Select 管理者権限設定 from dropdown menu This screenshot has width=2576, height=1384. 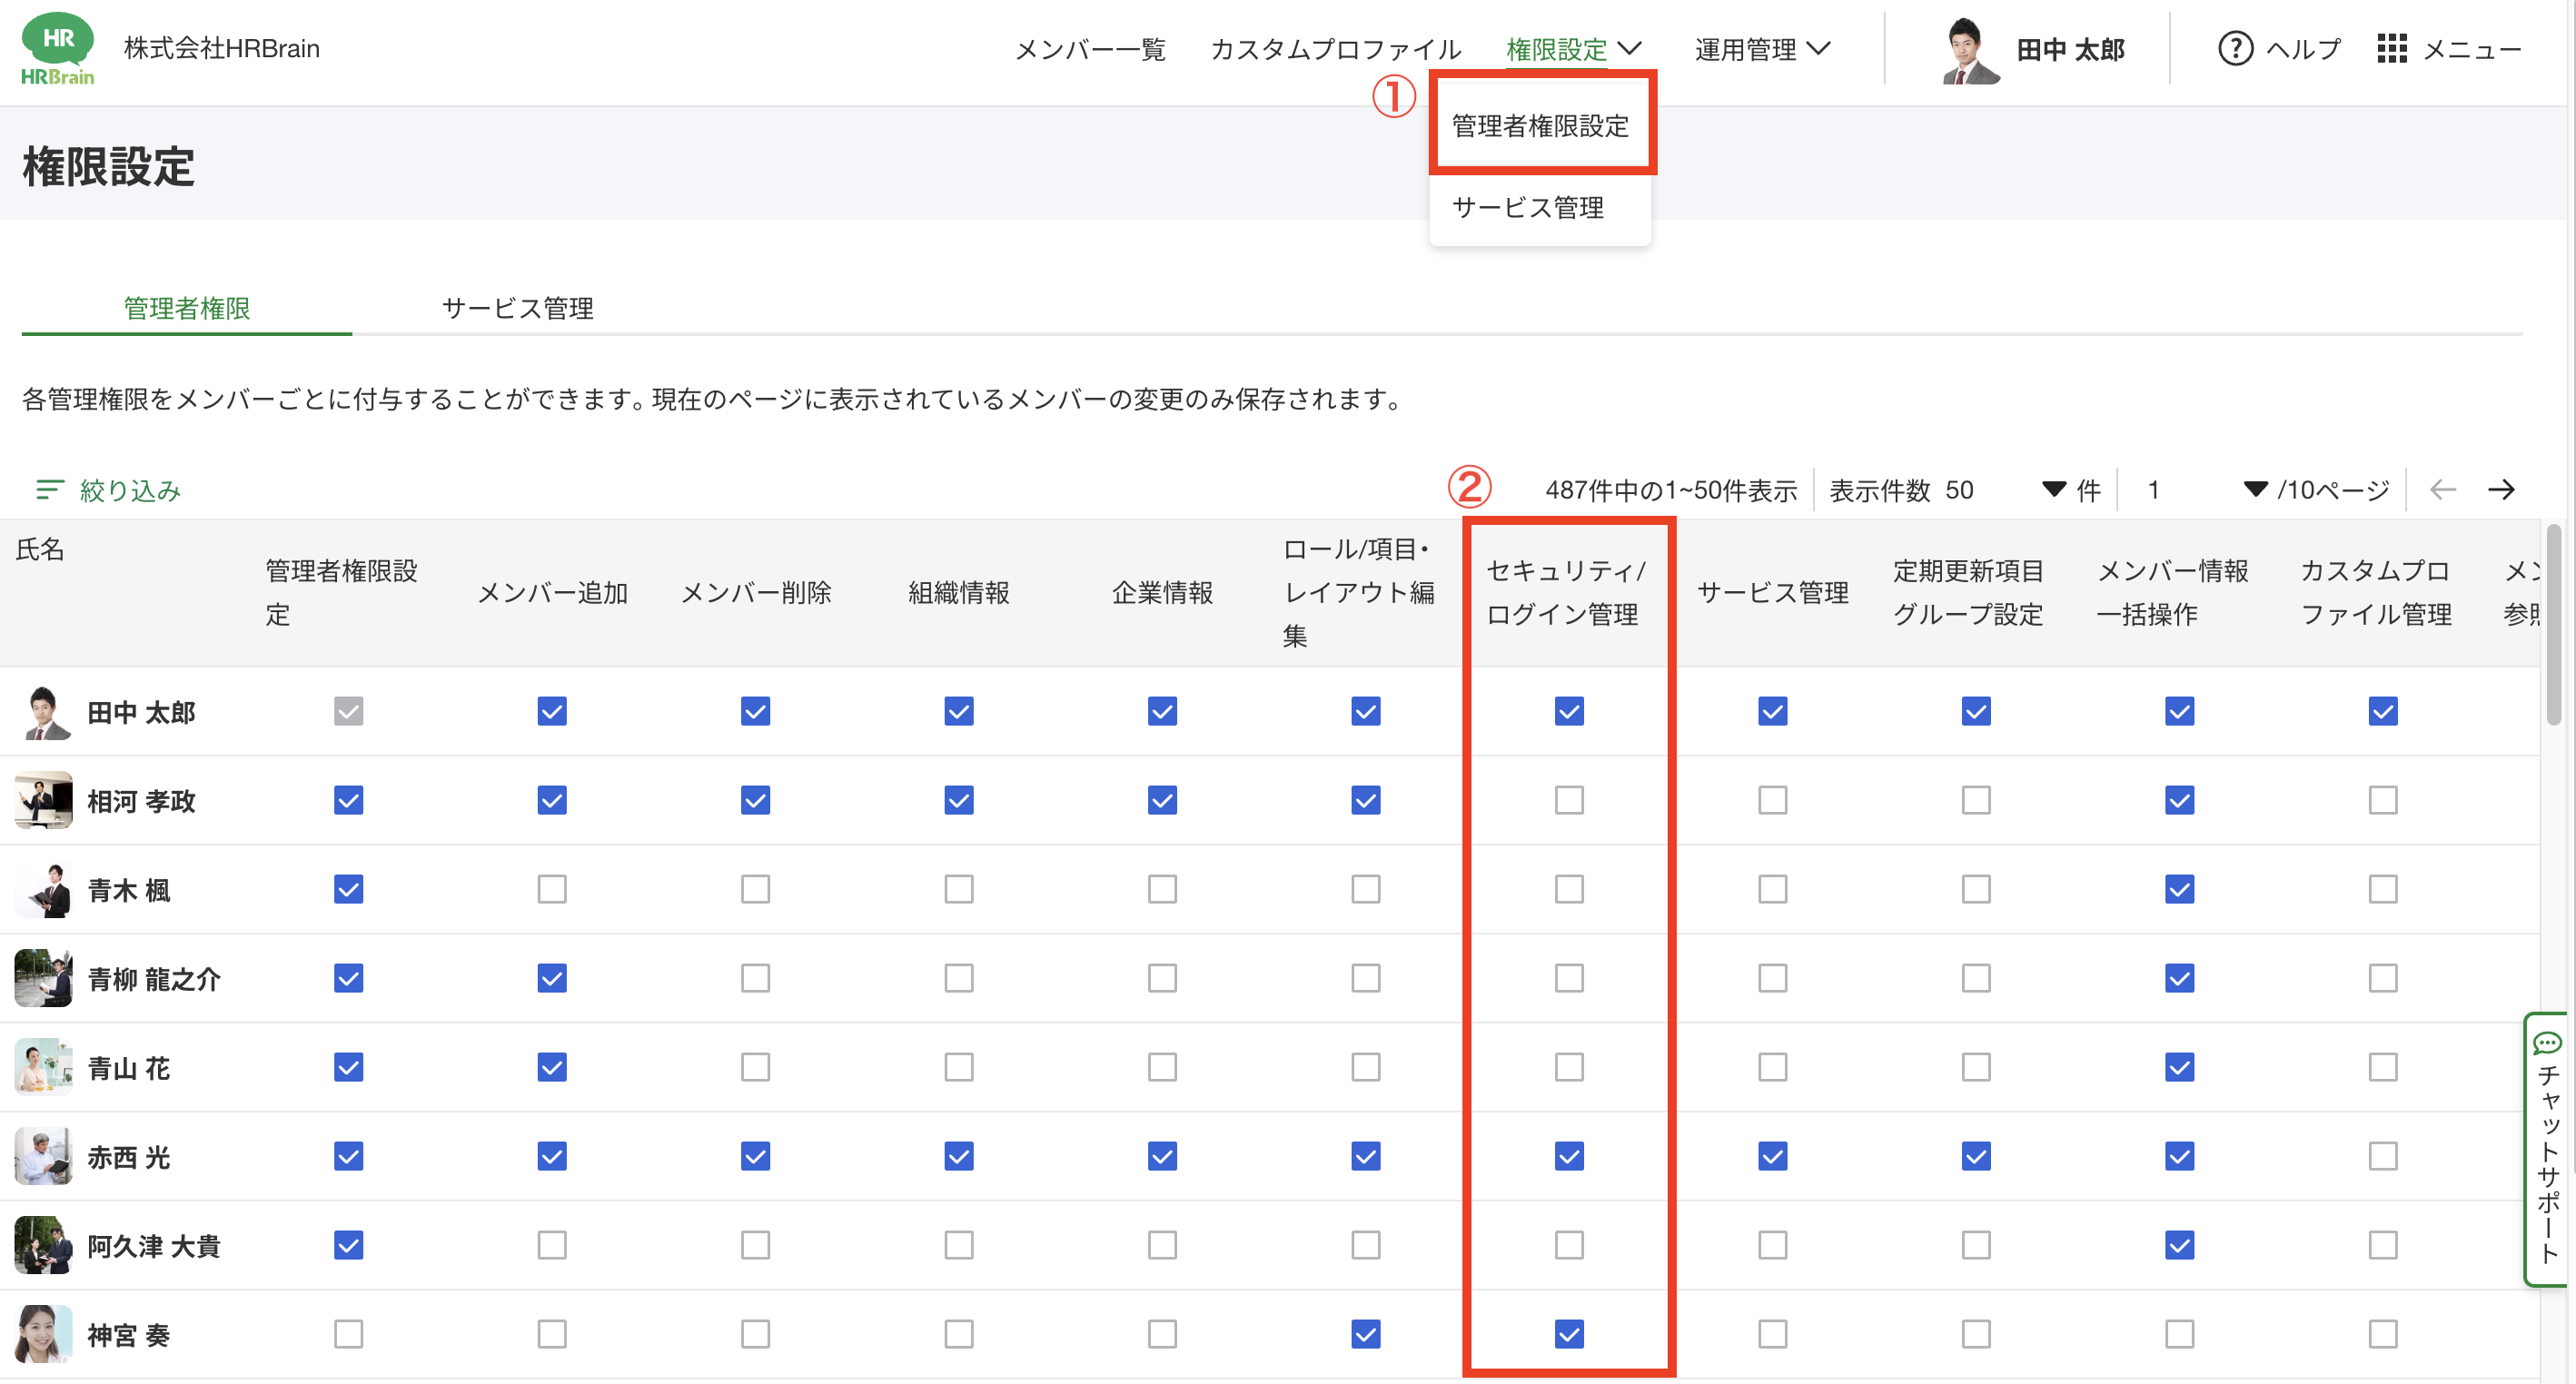pyautogui.click(x=1540, y=126)
